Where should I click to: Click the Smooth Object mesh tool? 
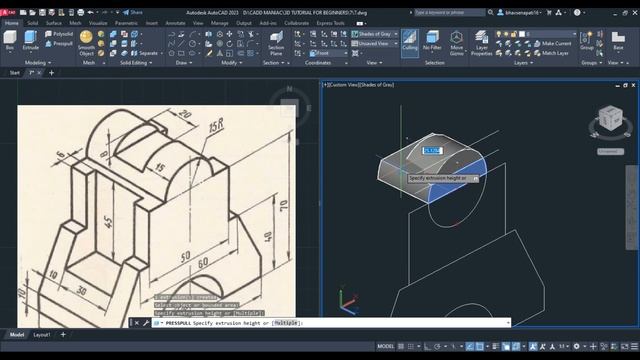pyautogui.click(x=86, y=42)
